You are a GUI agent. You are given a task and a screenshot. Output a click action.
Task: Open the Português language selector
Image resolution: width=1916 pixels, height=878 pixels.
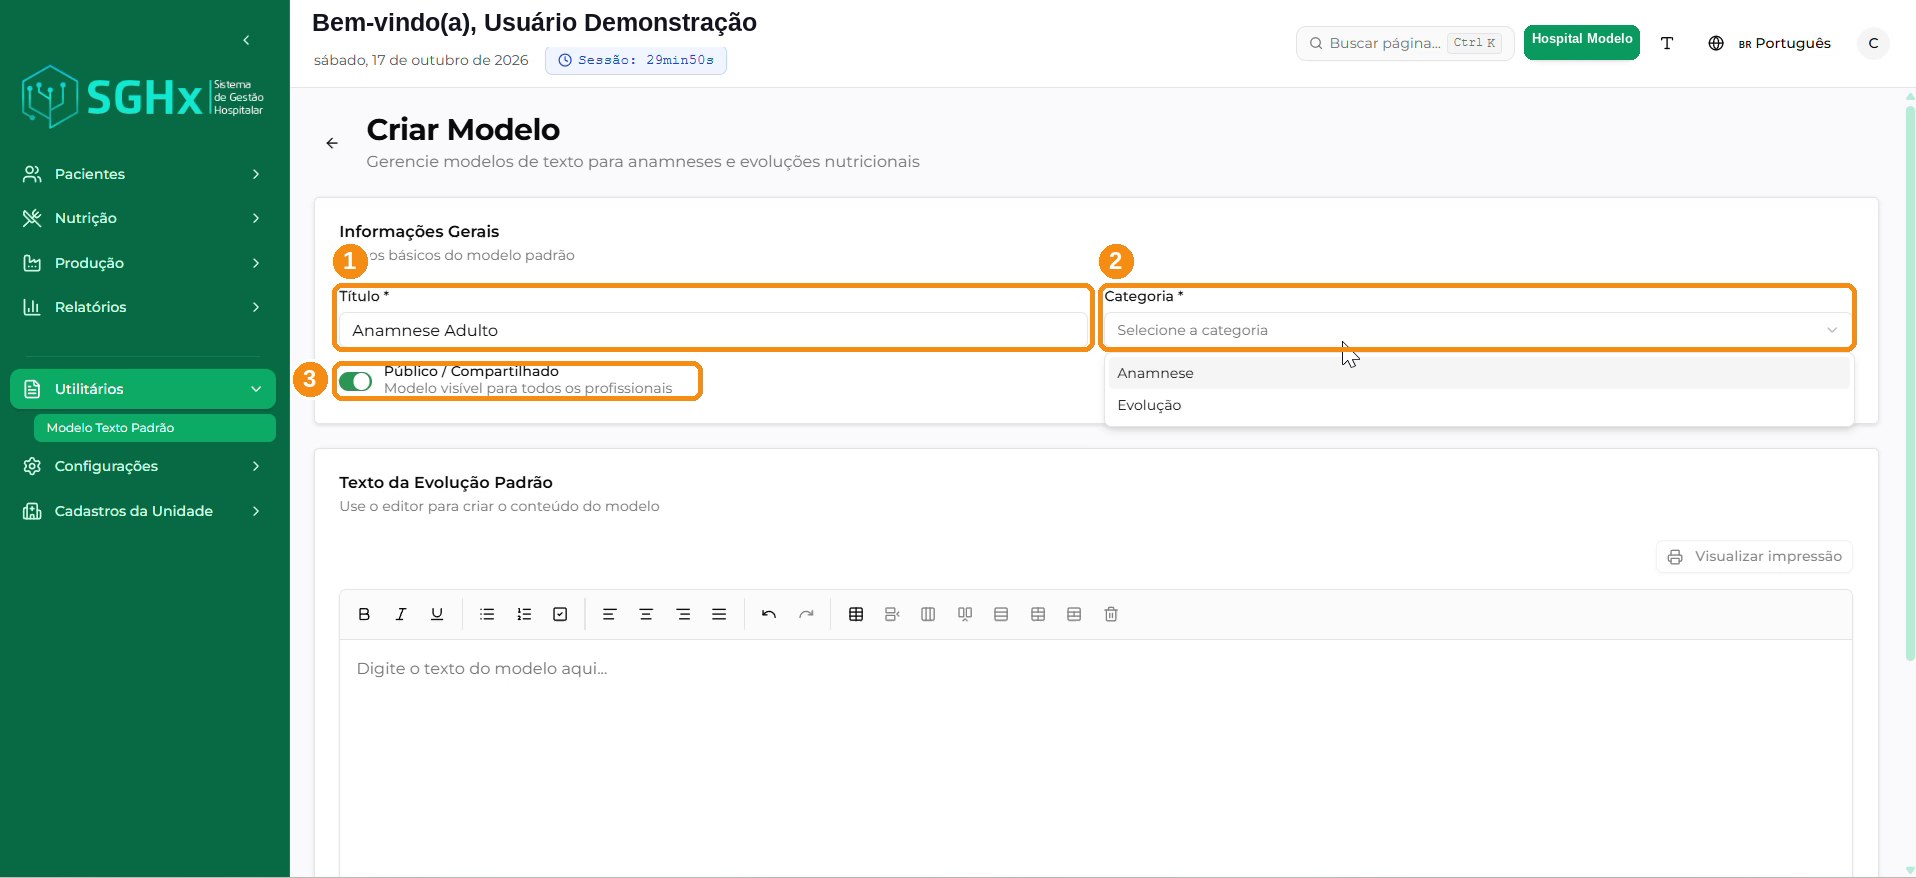click(1770, 43)
